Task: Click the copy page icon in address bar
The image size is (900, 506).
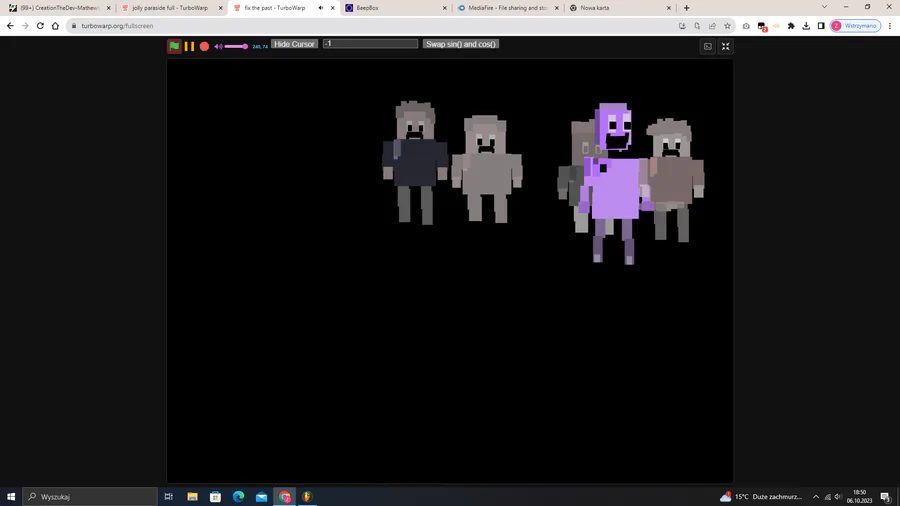Action: pos(697,26)
